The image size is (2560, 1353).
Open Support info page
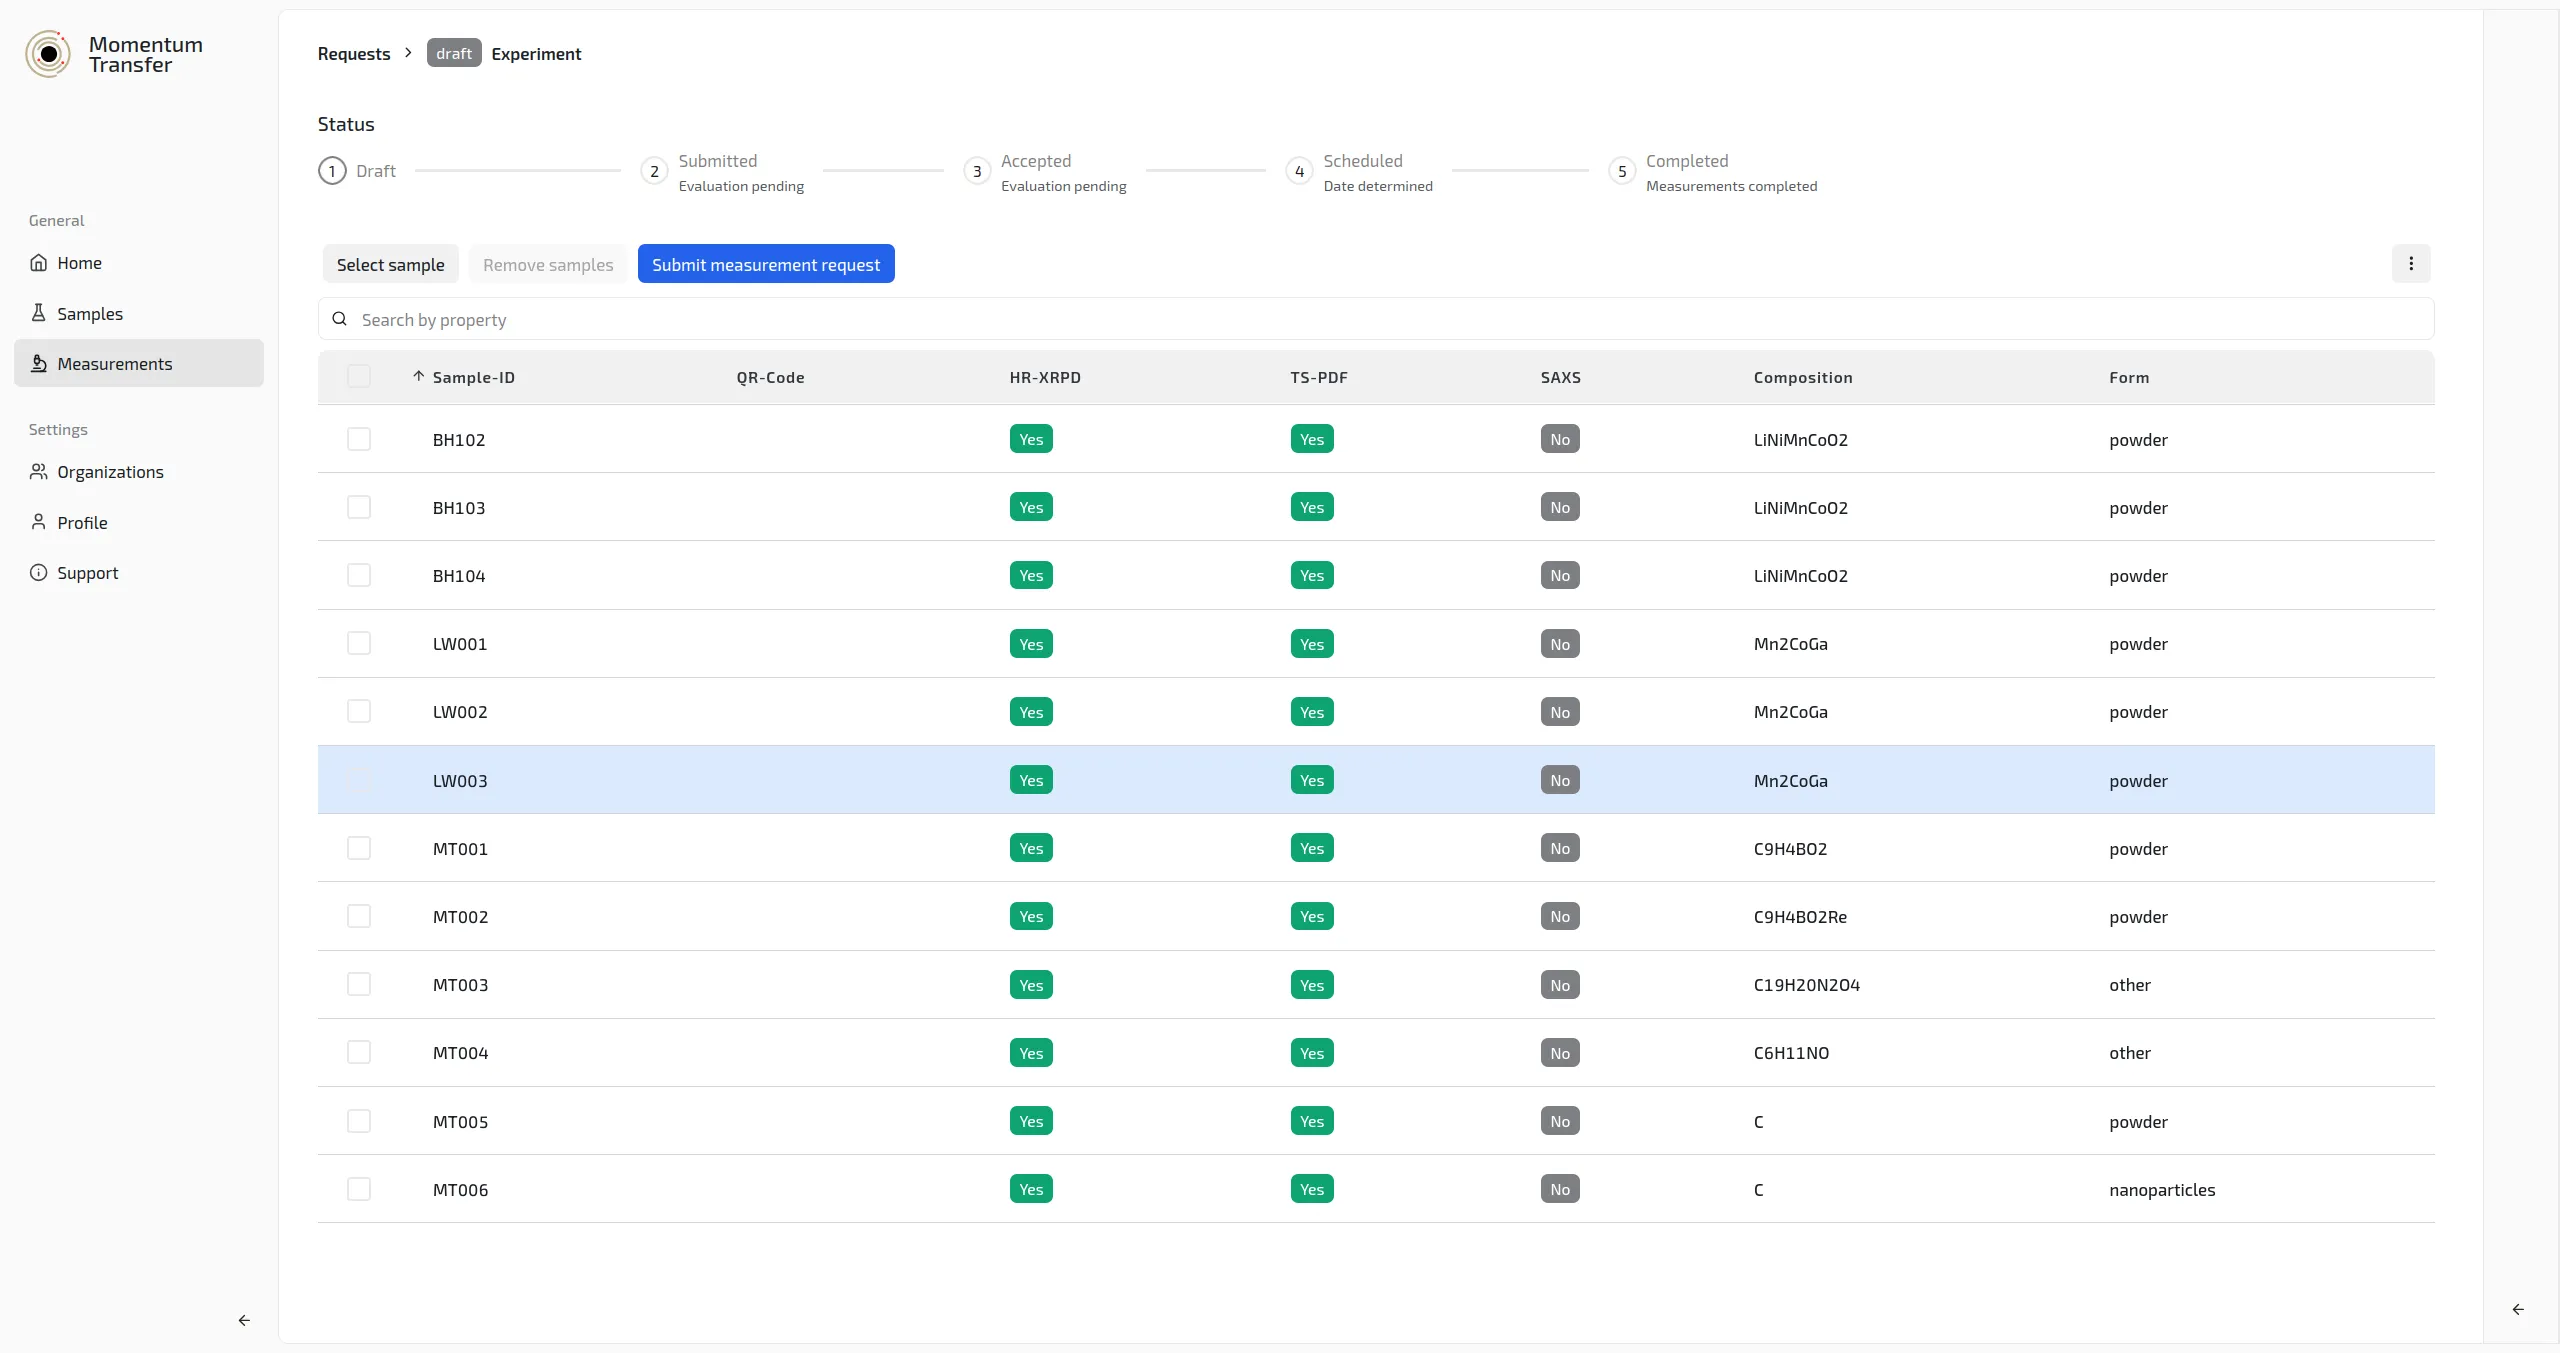[87, 573]
